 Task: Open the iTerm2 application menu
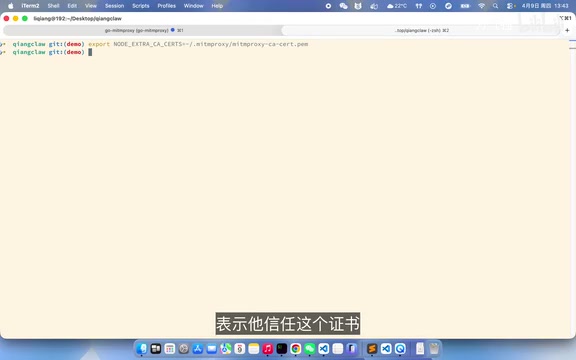(x=30, y=6)
